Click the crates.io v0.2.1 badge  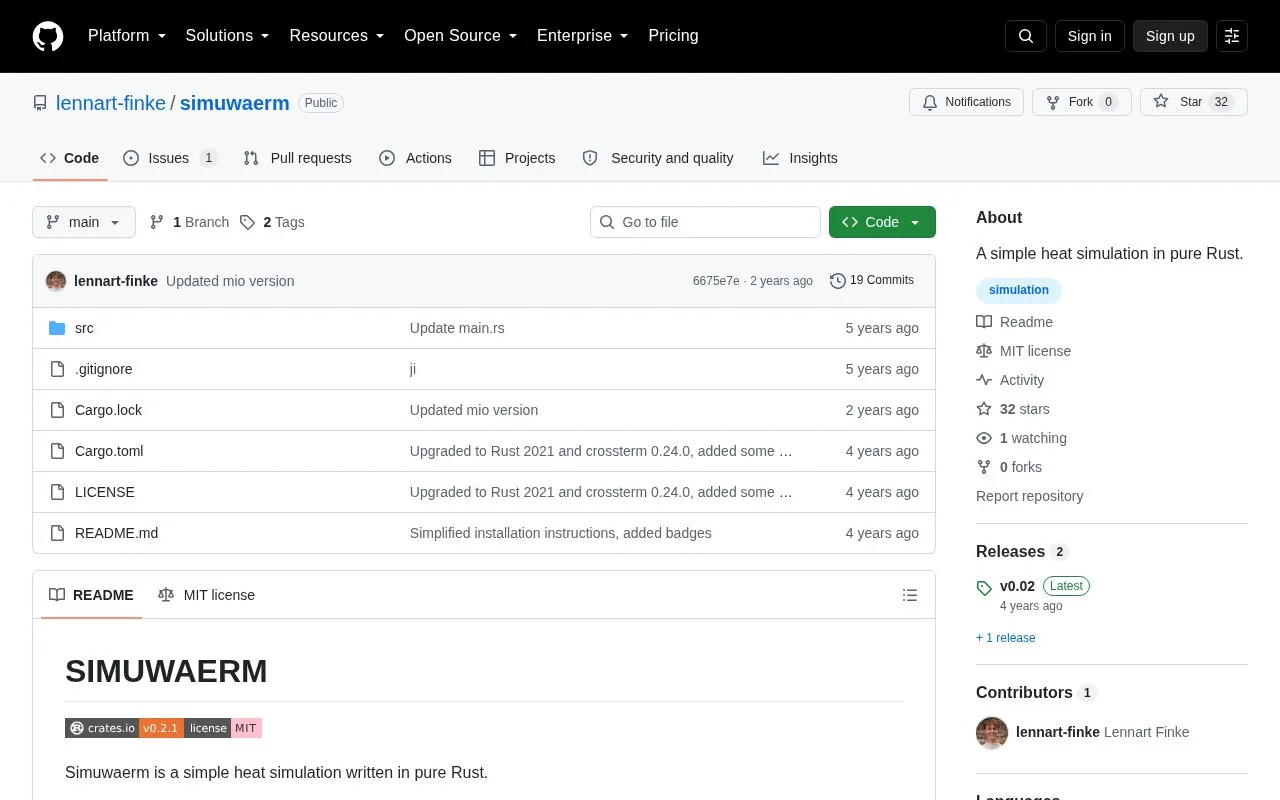pyautogui.click(x=124, y=728)
